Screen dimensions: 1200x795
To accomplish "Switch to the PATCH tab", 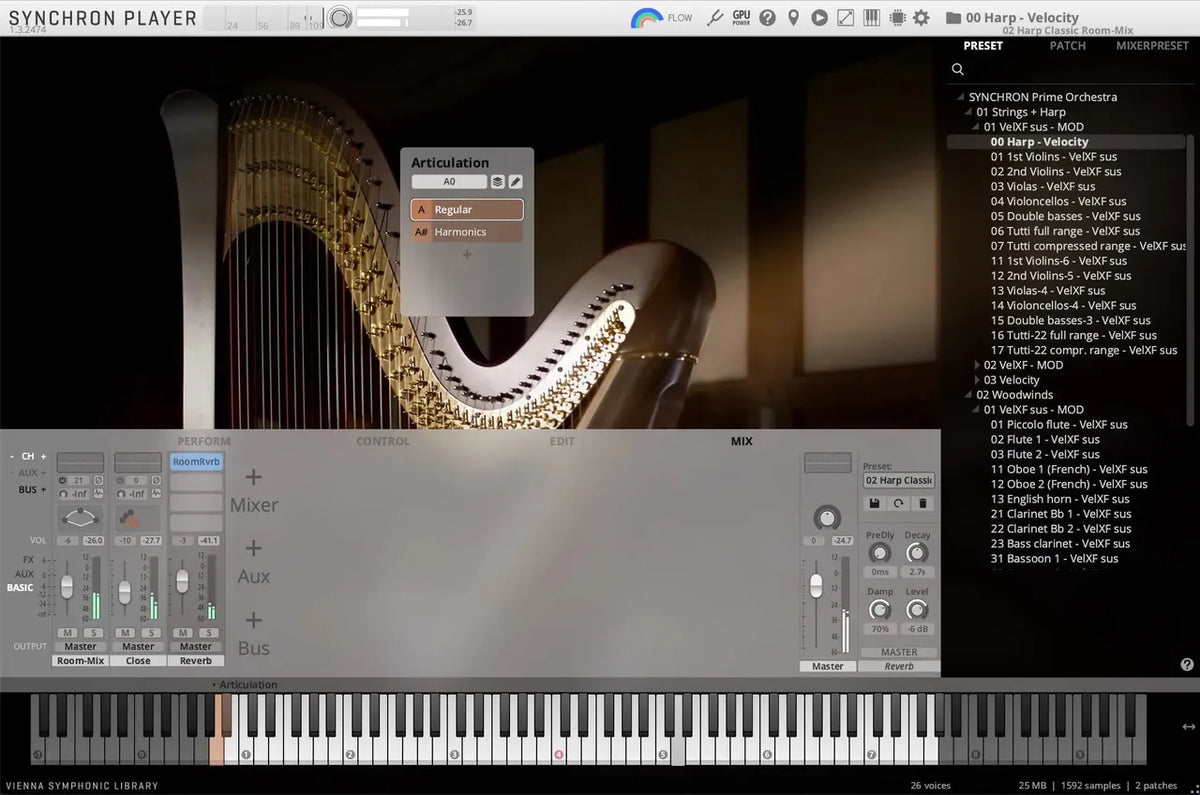I will (1067, 46).
